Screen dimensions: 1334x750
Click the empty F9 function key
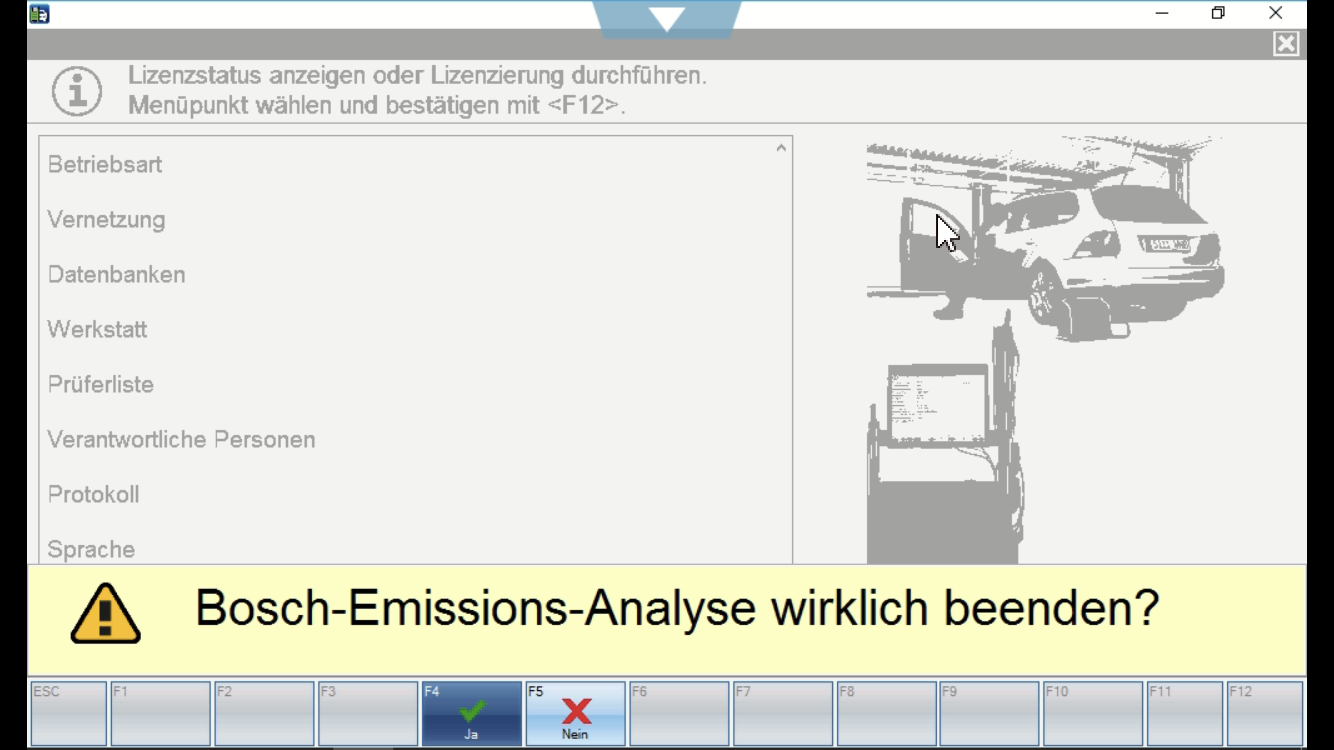tap(991, 713)
